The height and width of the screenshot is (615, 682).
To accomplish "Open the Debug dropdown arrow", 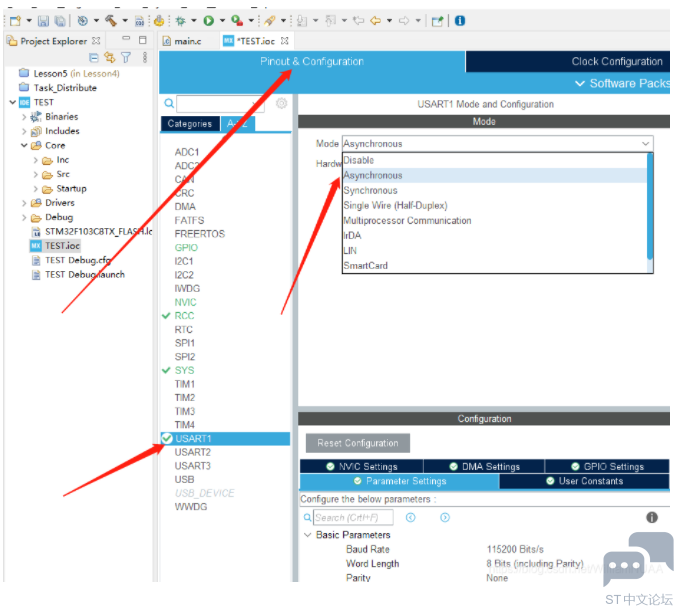I will tap(194, 20).
